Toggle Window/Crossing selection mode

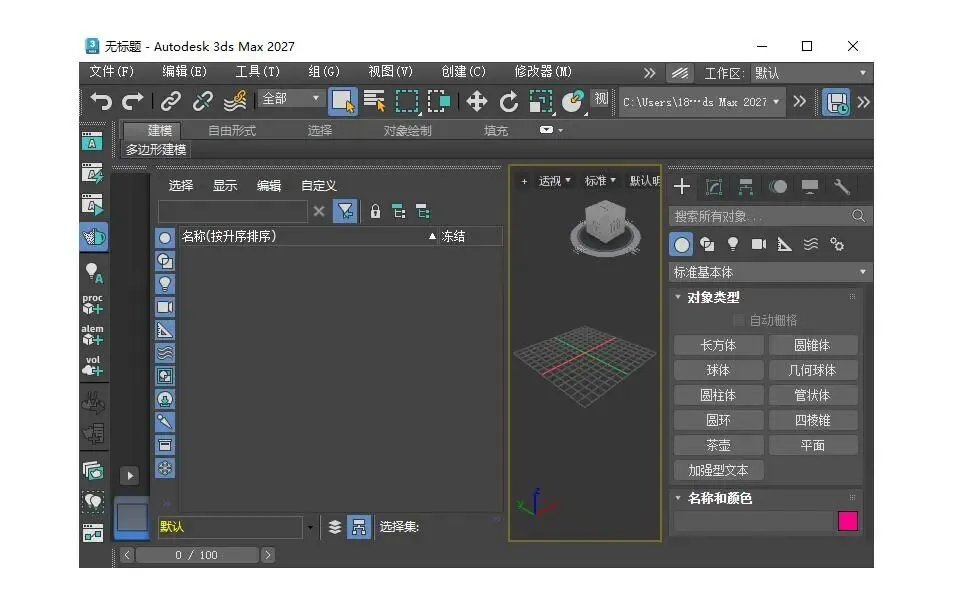439,101
